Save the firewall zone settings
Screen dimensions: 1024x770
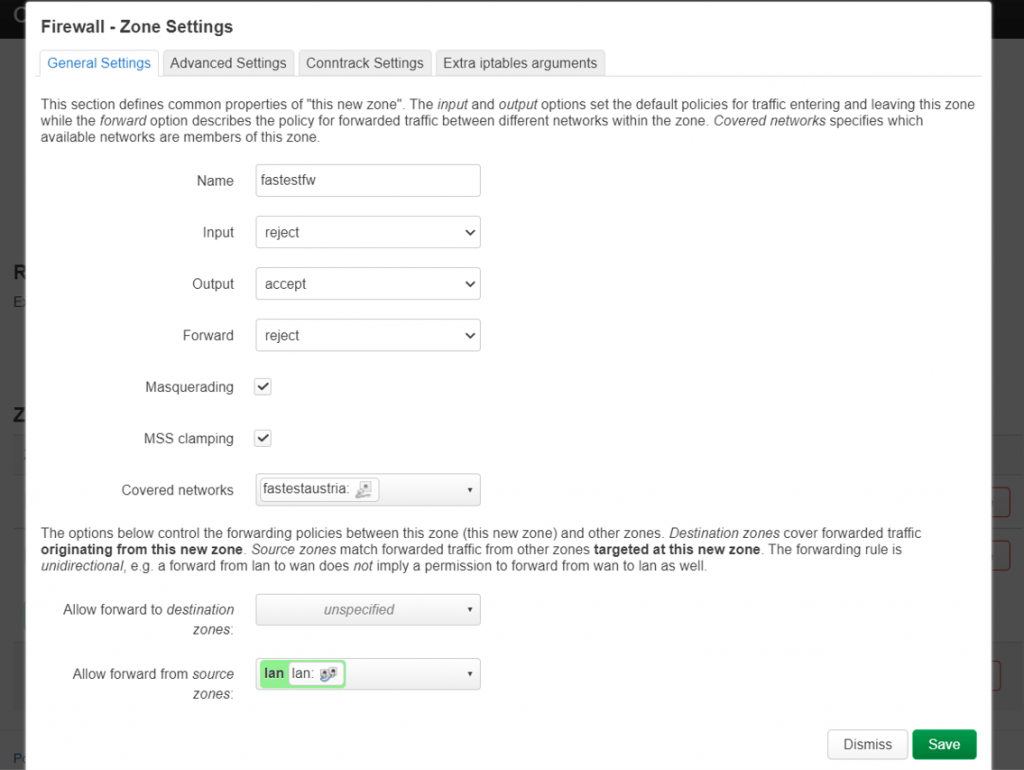tap(944, 744)
